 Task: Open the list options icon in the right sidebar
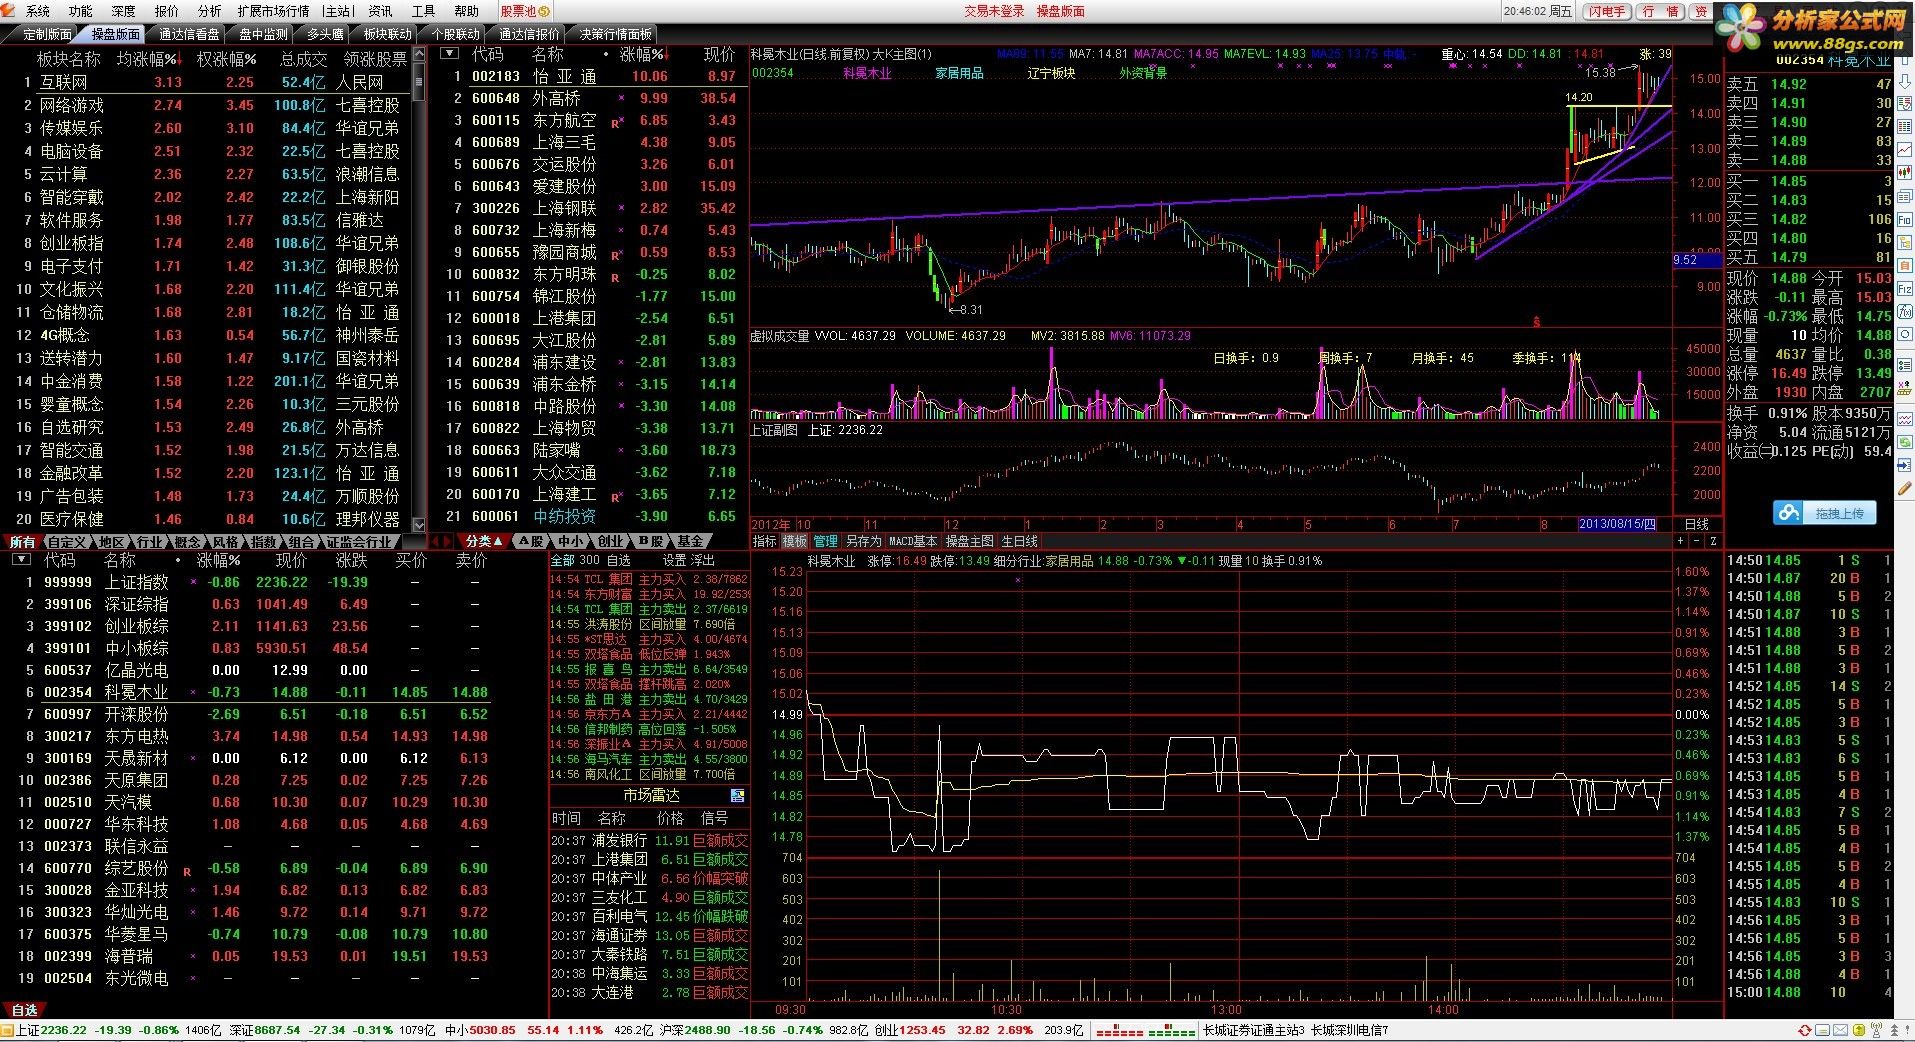pos(1905,364)
